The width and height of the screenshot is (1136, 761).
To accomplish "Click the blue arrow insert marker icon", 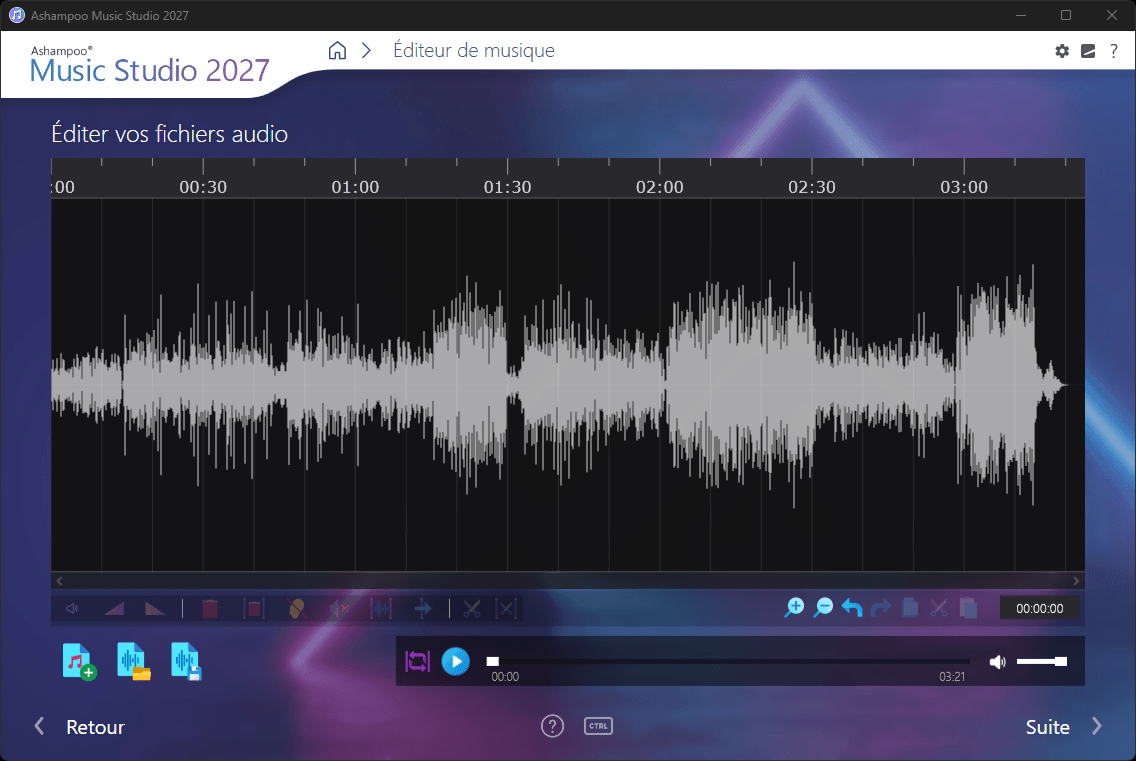I will [x=422, y=609].
